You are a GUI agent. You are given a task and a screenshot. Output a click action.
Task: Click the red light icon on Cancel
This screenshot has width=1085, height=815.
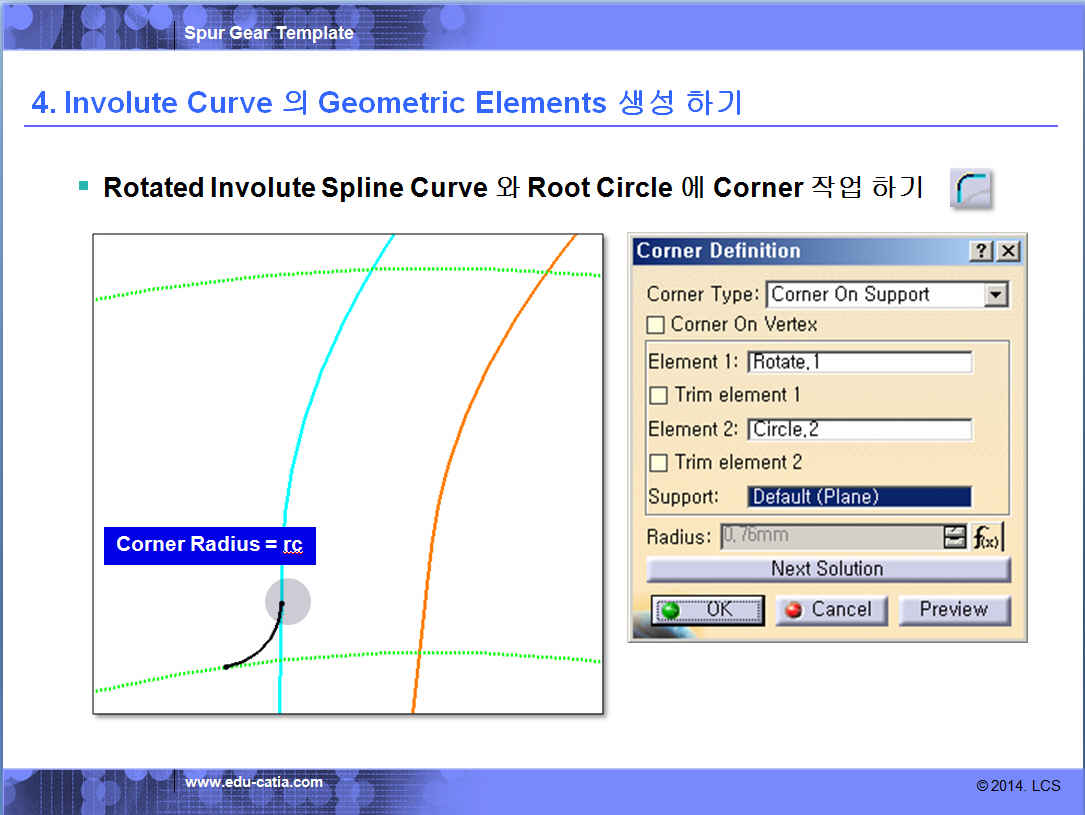[x=794, y=610]
